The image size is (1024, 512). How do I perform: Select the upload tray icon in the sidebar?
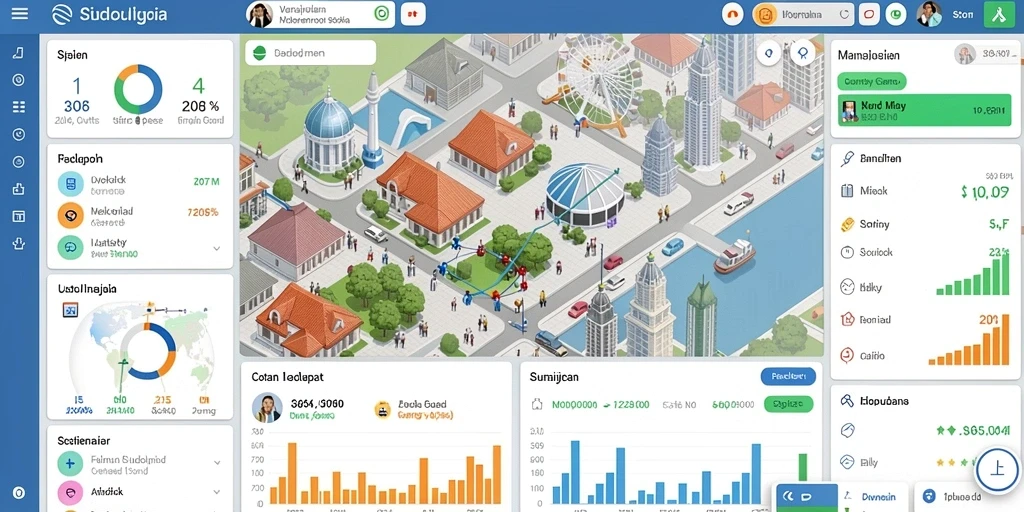pos(18,189)
